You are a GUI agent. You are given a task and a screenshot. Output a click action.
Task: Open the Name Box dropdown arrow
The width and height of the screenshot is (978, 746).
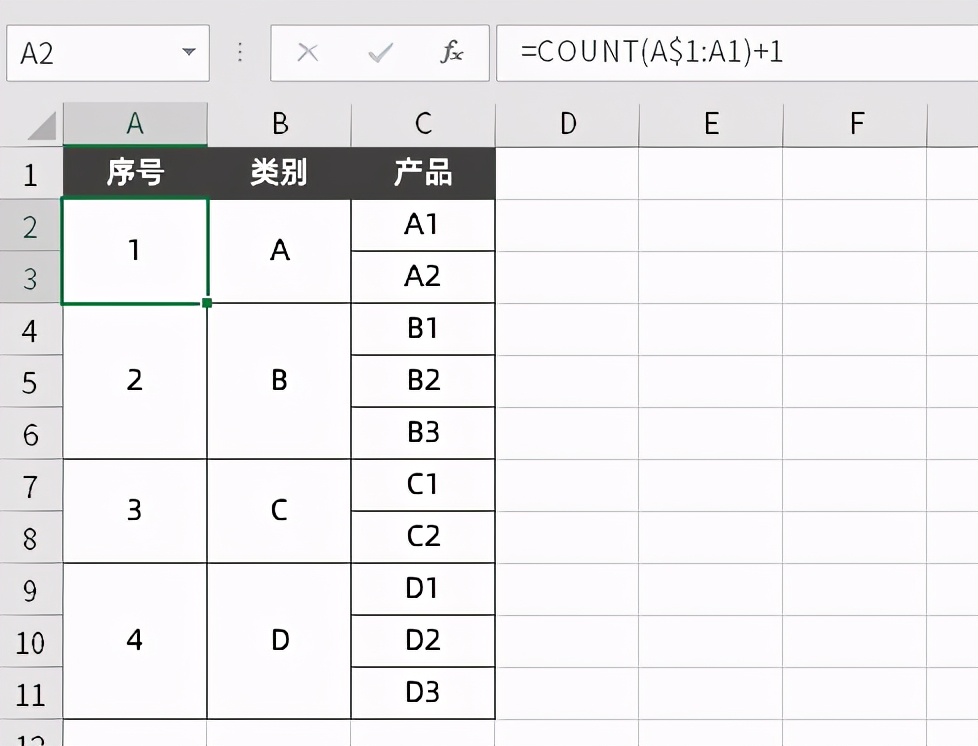(x=188, y=52)
